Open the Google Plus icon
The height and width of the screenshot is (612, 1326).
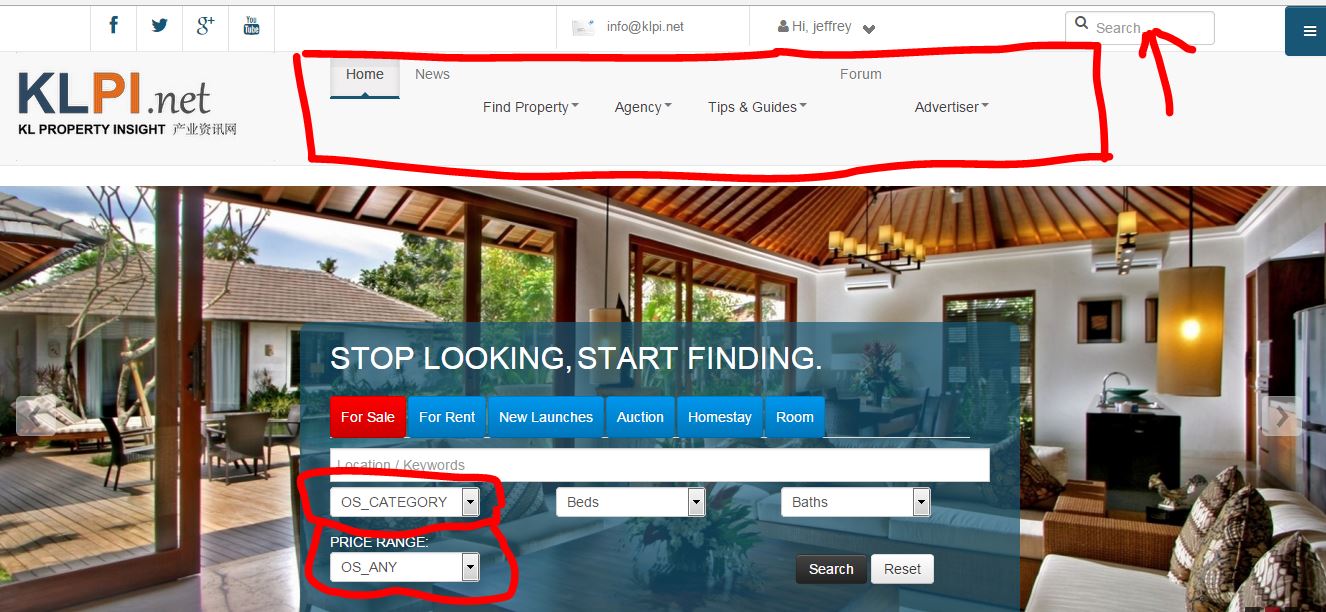pyautogui.click(x=206, y=26)
